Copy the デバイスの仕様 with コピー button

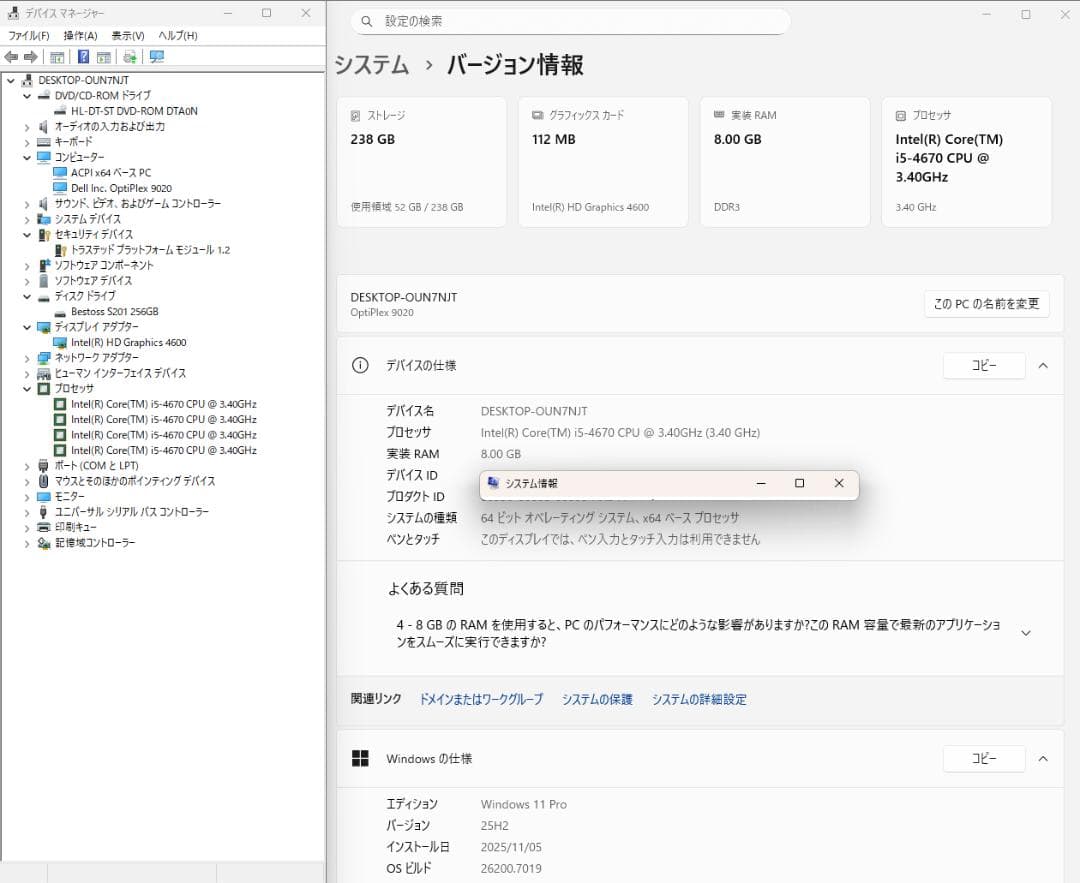[983, 366]
